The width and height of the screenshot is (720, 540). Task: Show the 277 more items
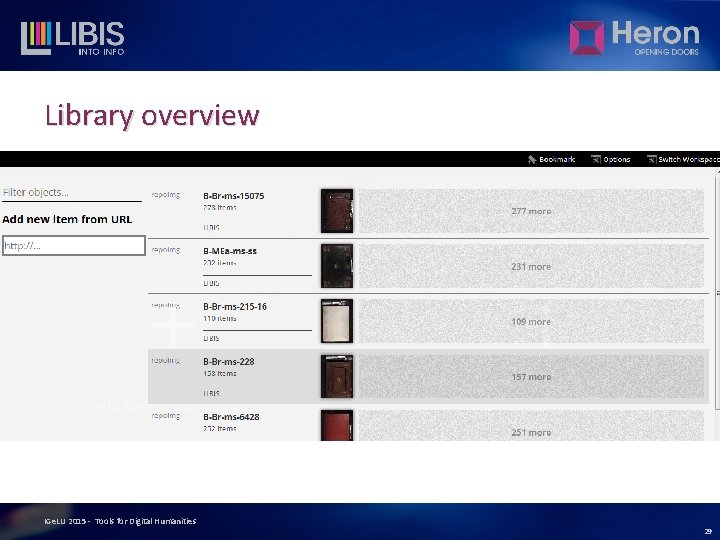click(x=531, y=211)
